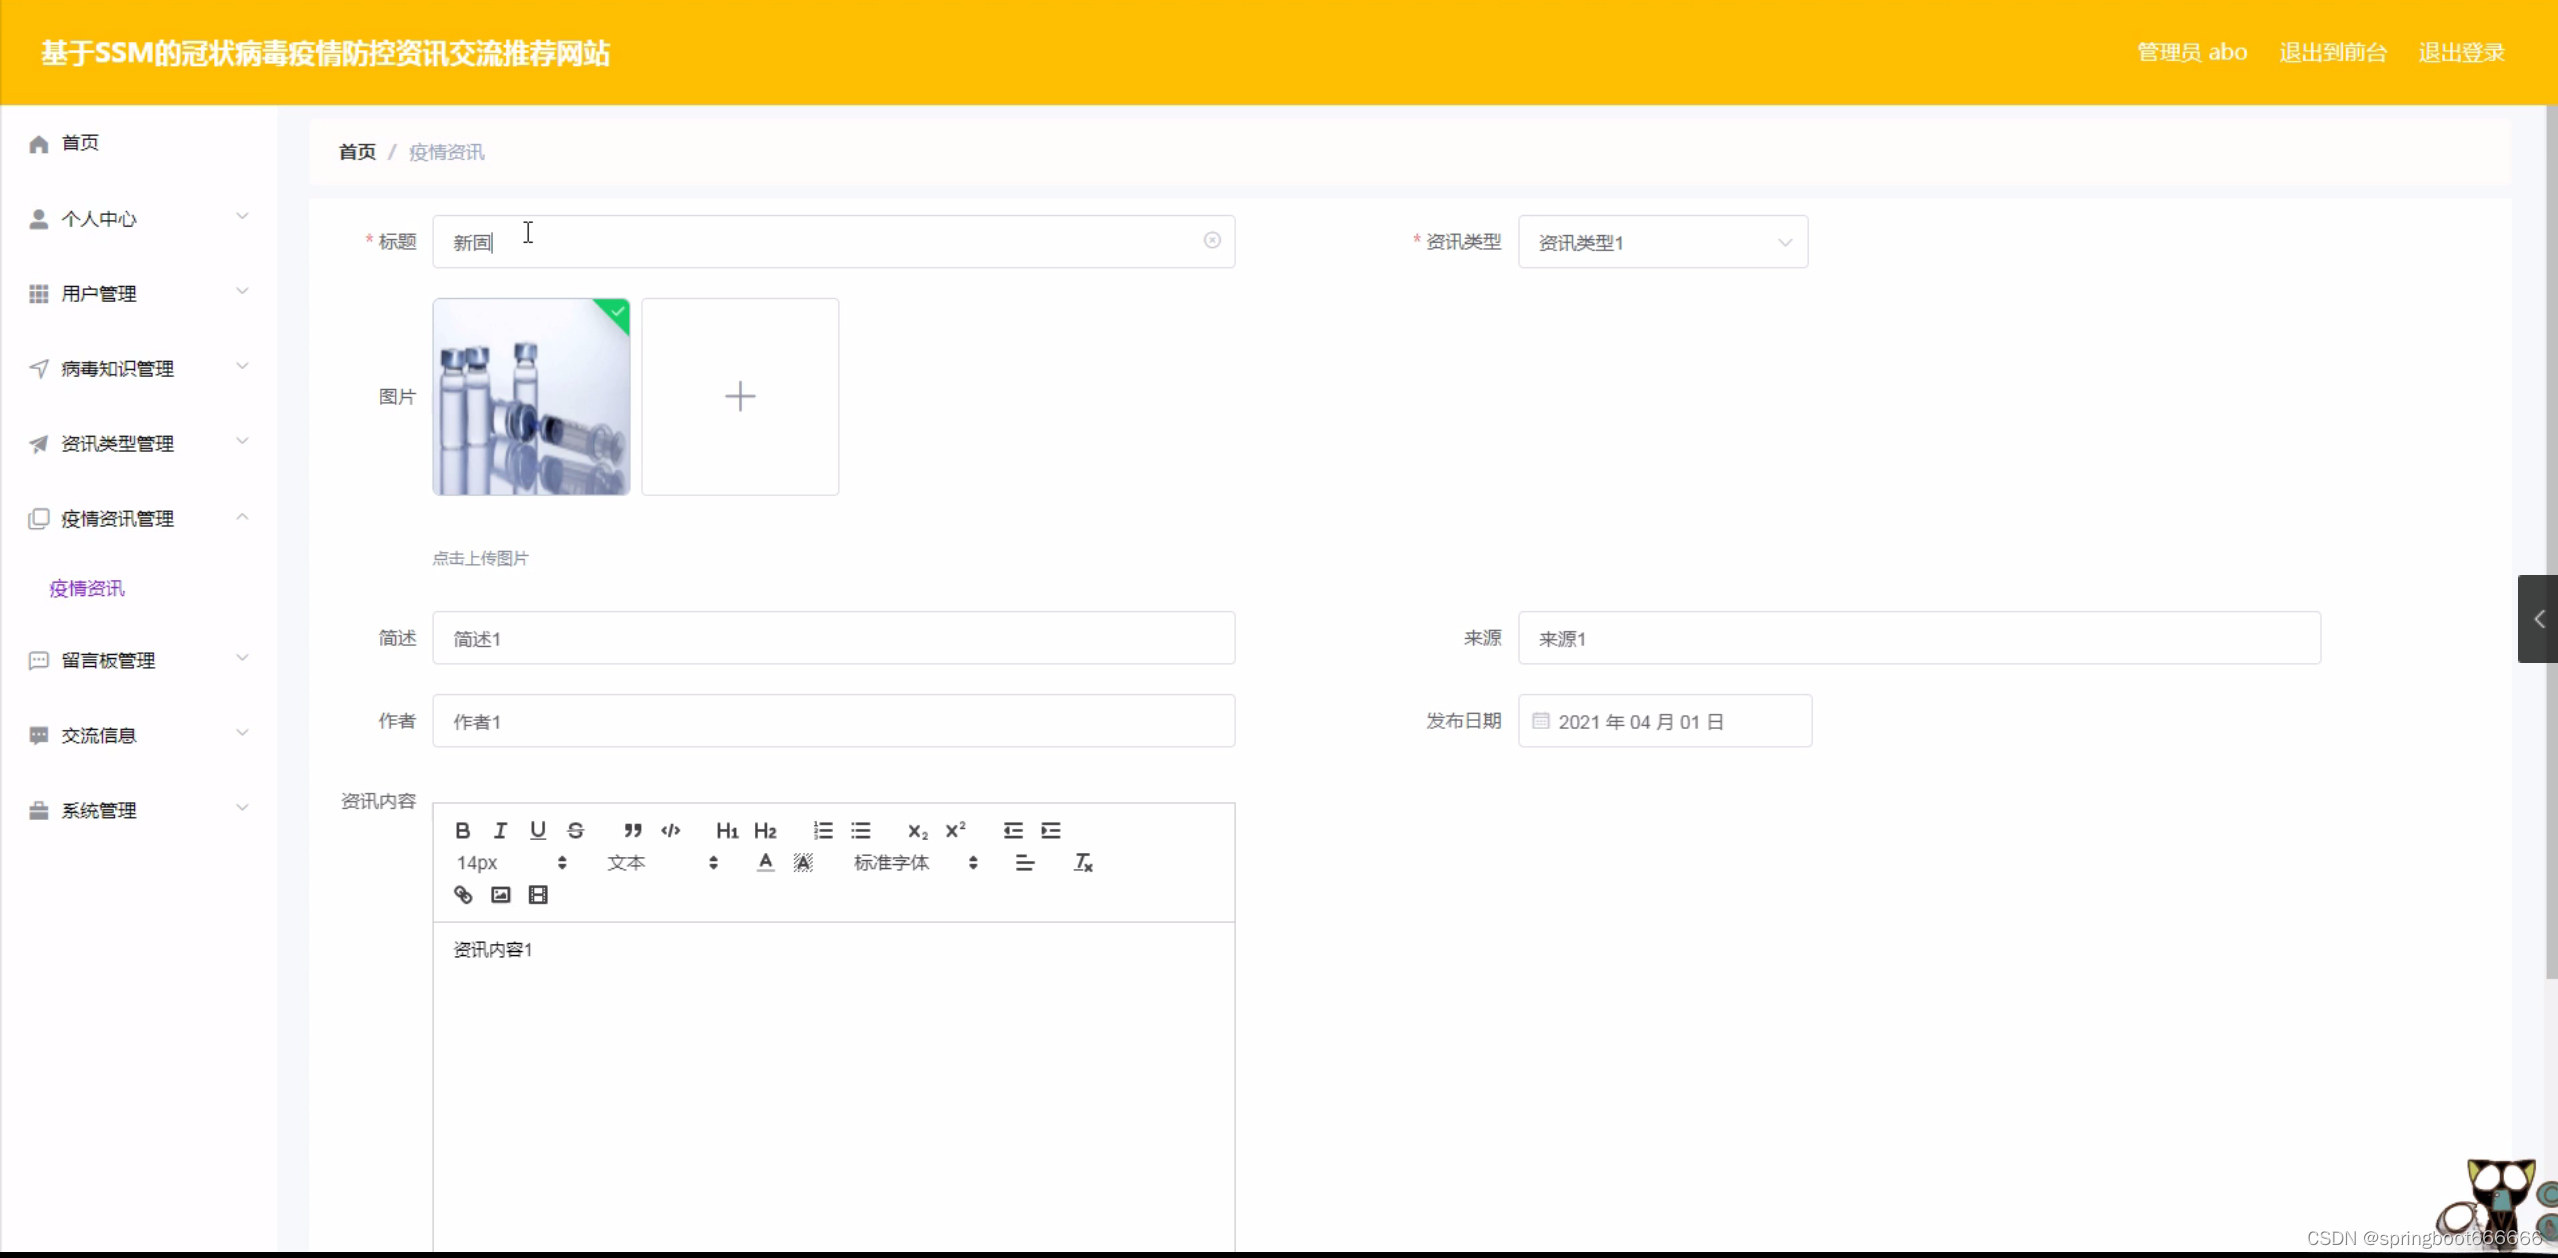Click the plus box to upload image
This screenshot has height=1258, width=2558.
tap(740, 396)
